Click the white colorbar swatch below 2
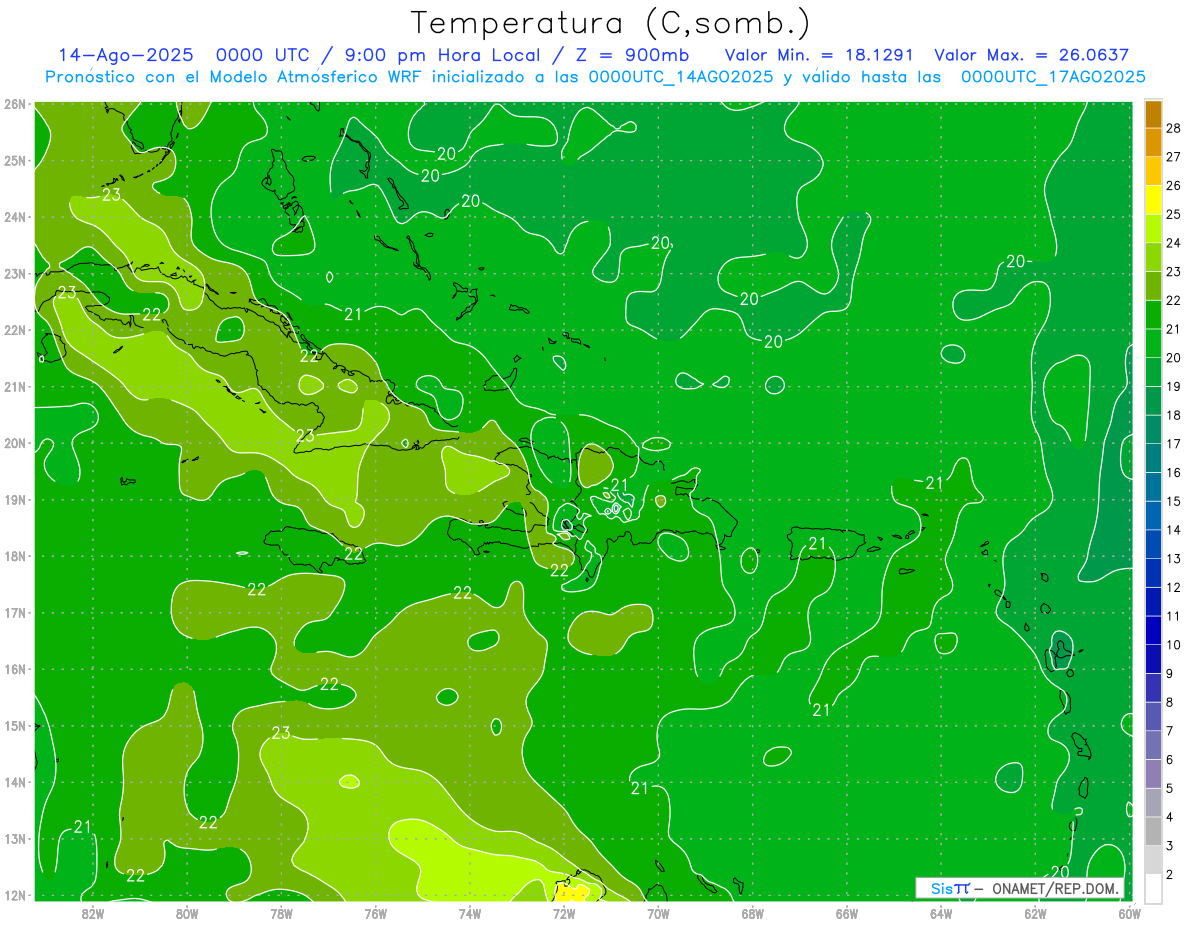The height and width of the screenshot is (927, 1200). [x=1153, y=888]
